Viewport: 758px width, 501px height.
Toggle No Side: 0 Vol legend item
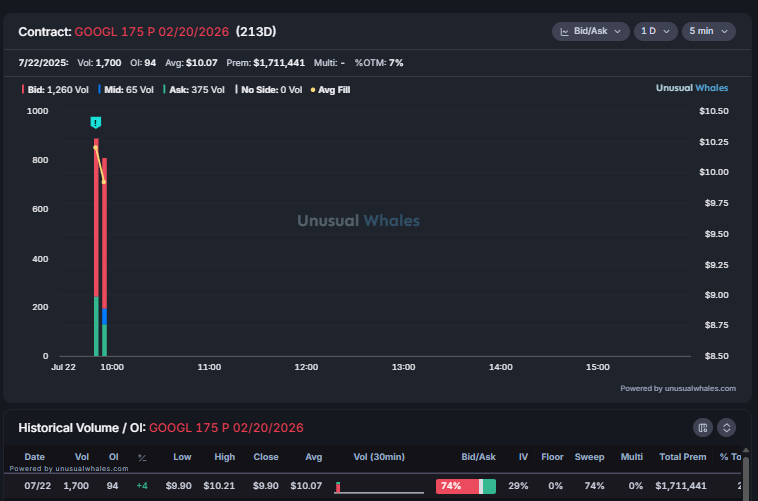pos(269,90)
